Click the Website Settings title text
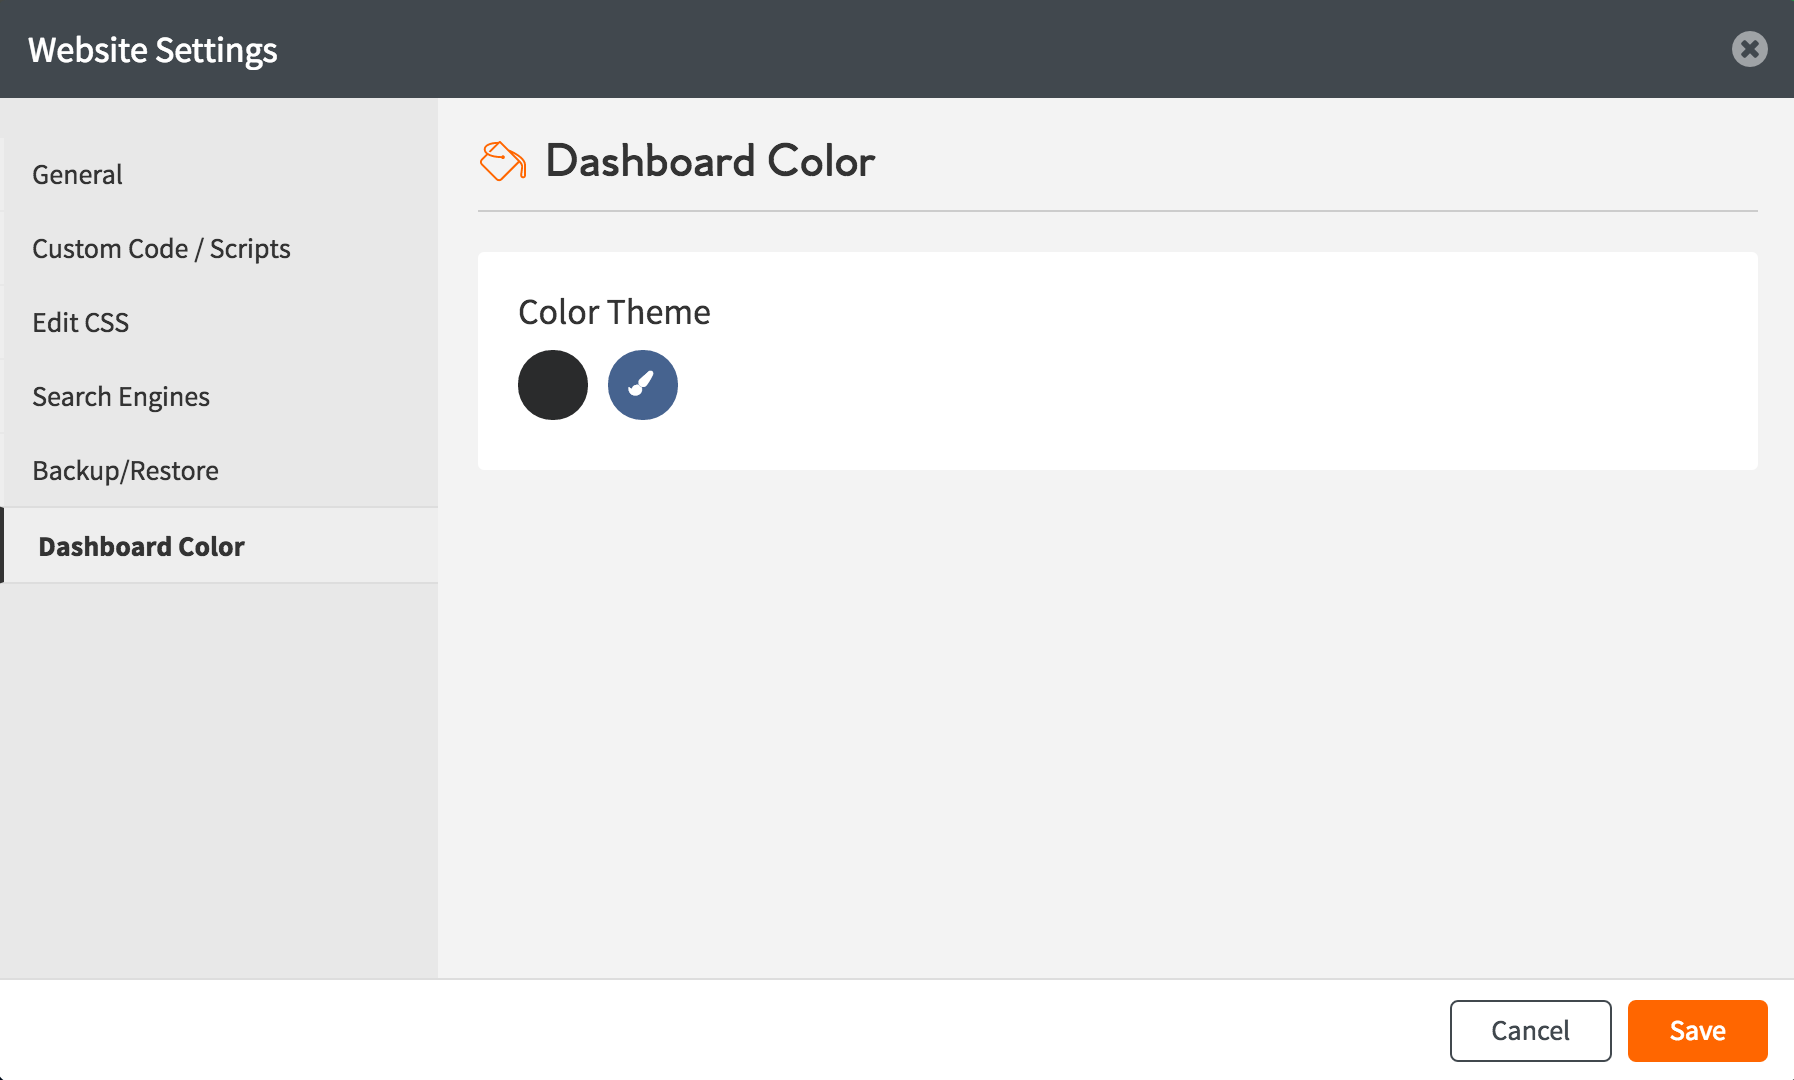Screen dimensions: 1794x1080 coord(153,50)
